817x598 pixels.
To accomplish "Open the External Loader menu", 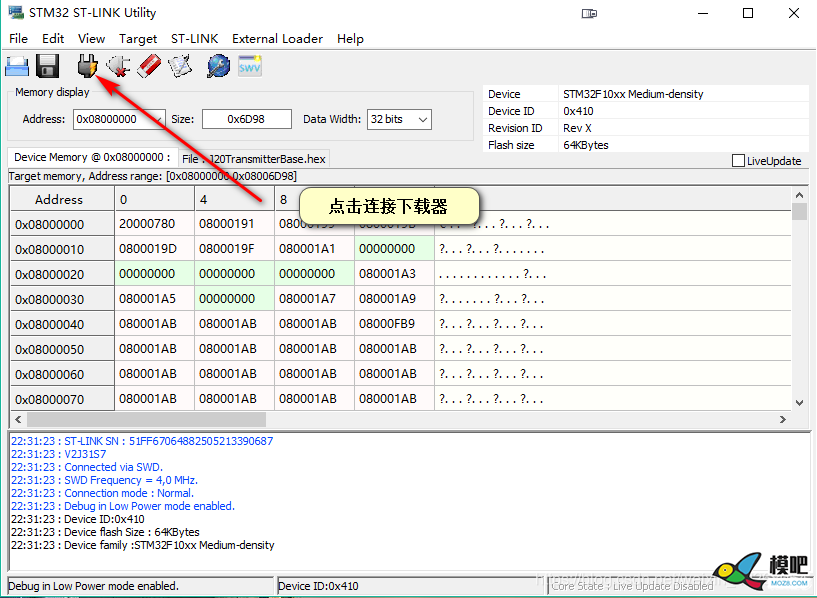I will click(278, 39).
